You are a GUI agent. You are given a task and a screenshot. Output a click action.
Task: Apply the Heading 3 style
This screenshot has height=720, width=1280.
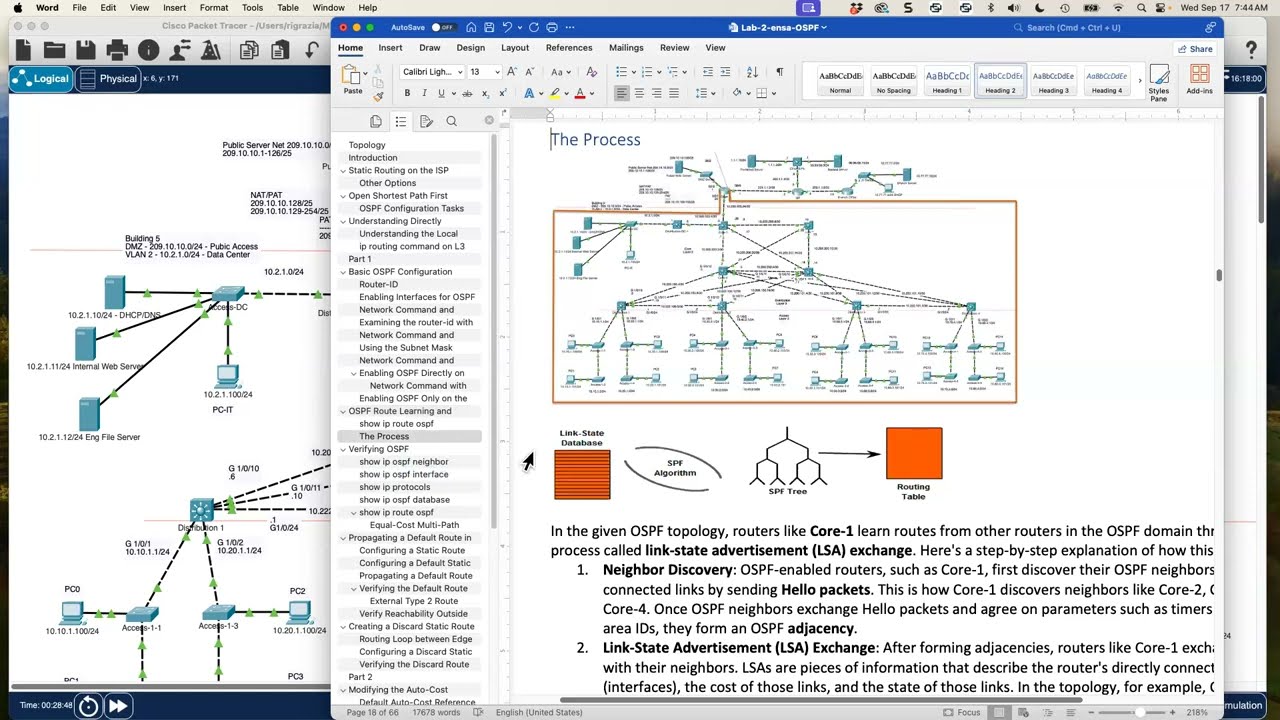(x=1053, y=82)
